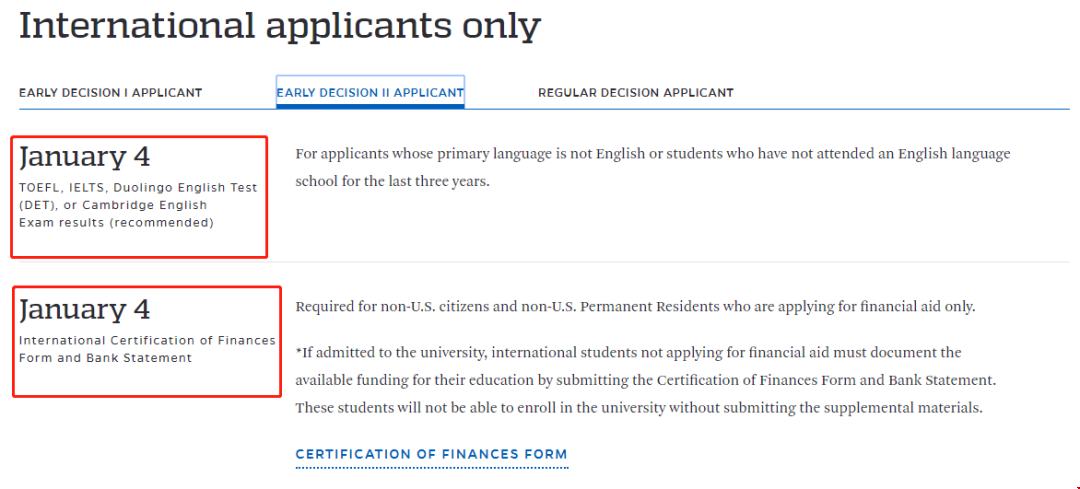Click the Form and Bank Statement label line

pos(105,358)
